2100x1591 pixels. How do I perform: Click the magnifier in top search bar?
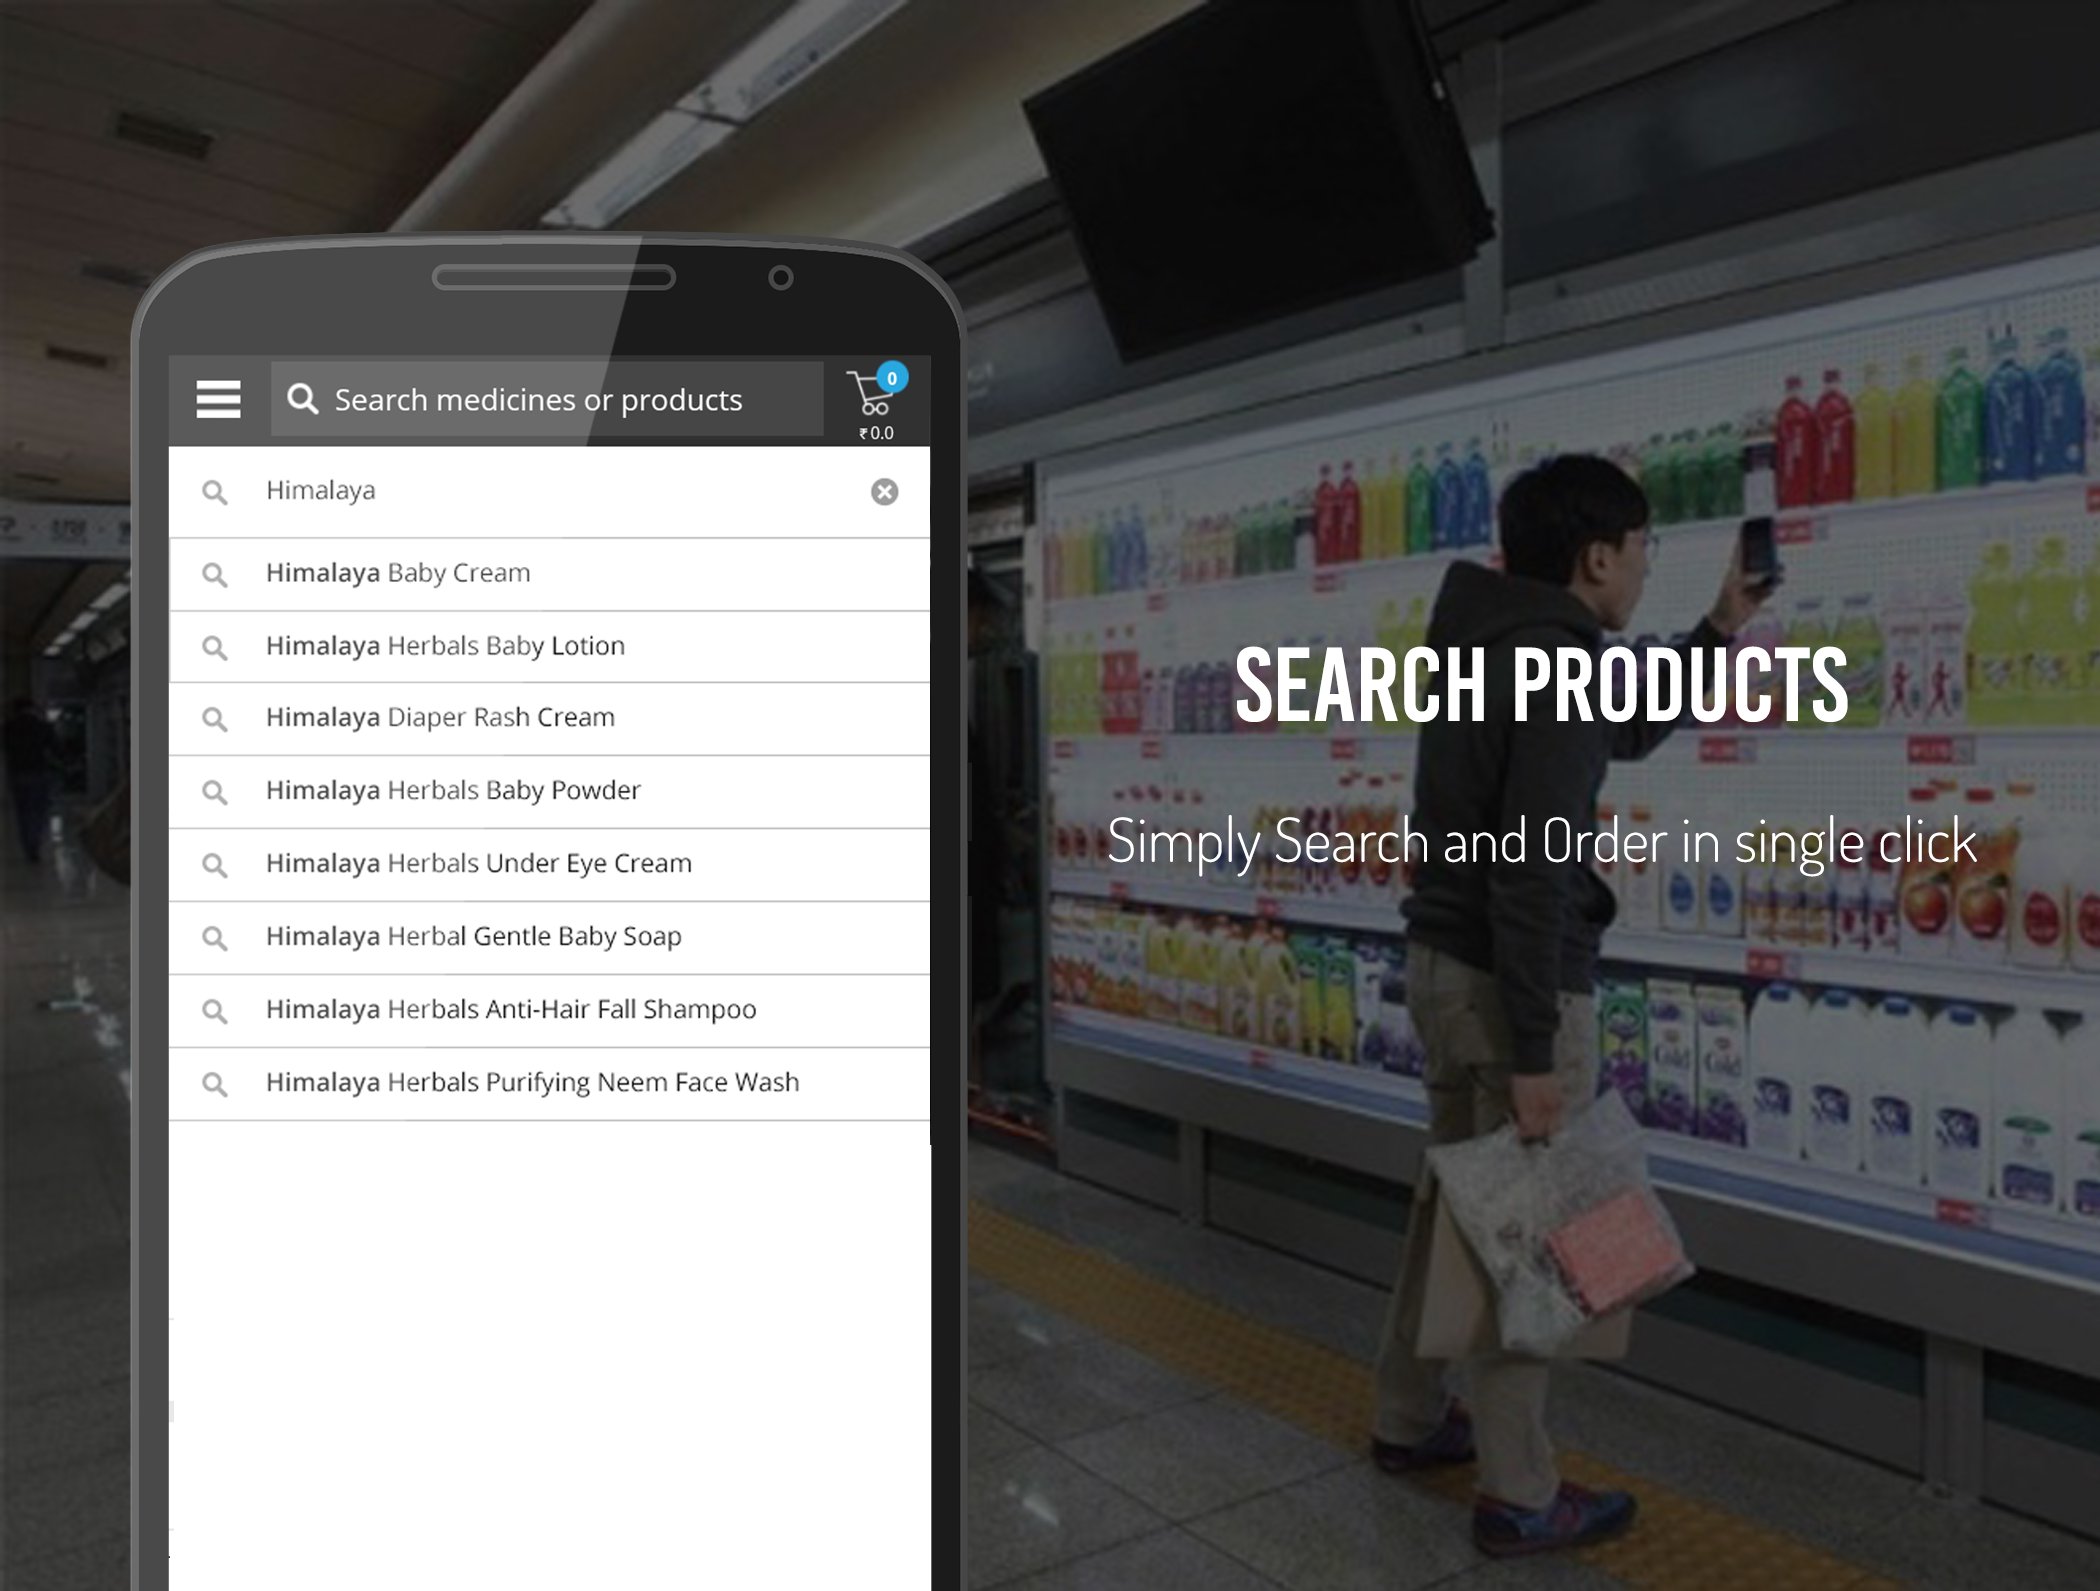pos(302,399)
